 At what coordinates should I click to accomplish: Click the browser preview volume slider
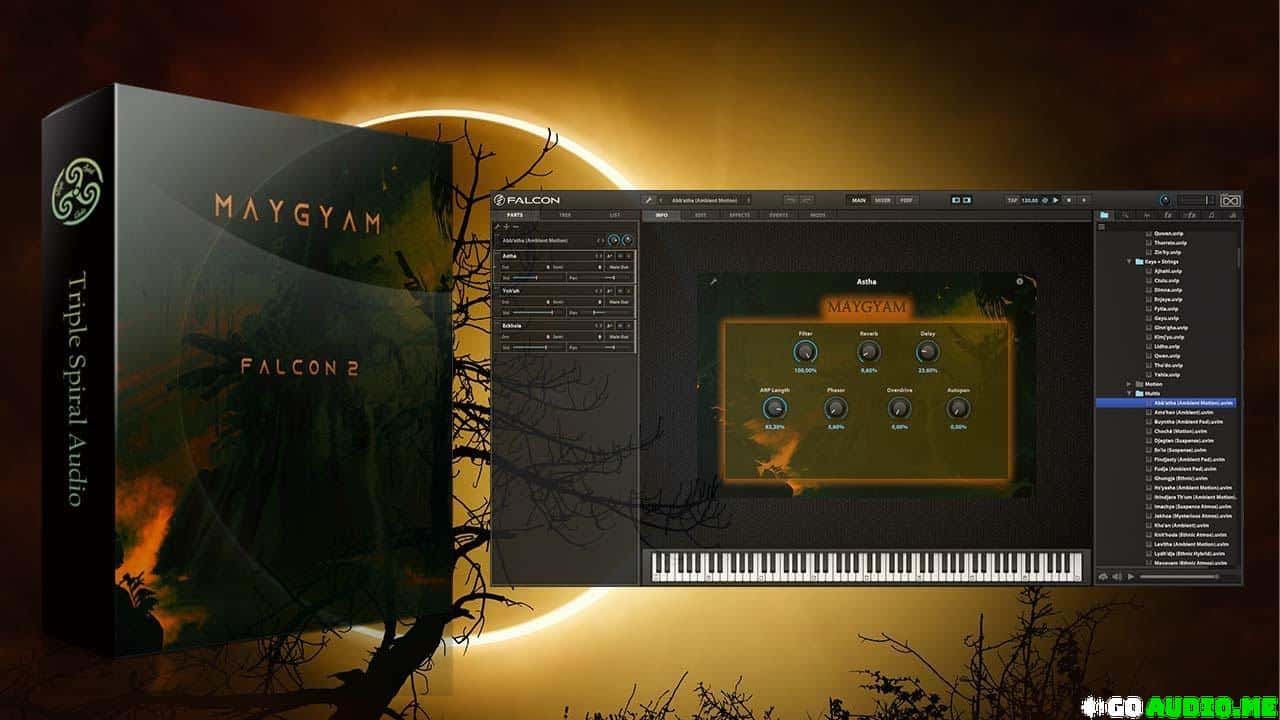coord(1180,576)
